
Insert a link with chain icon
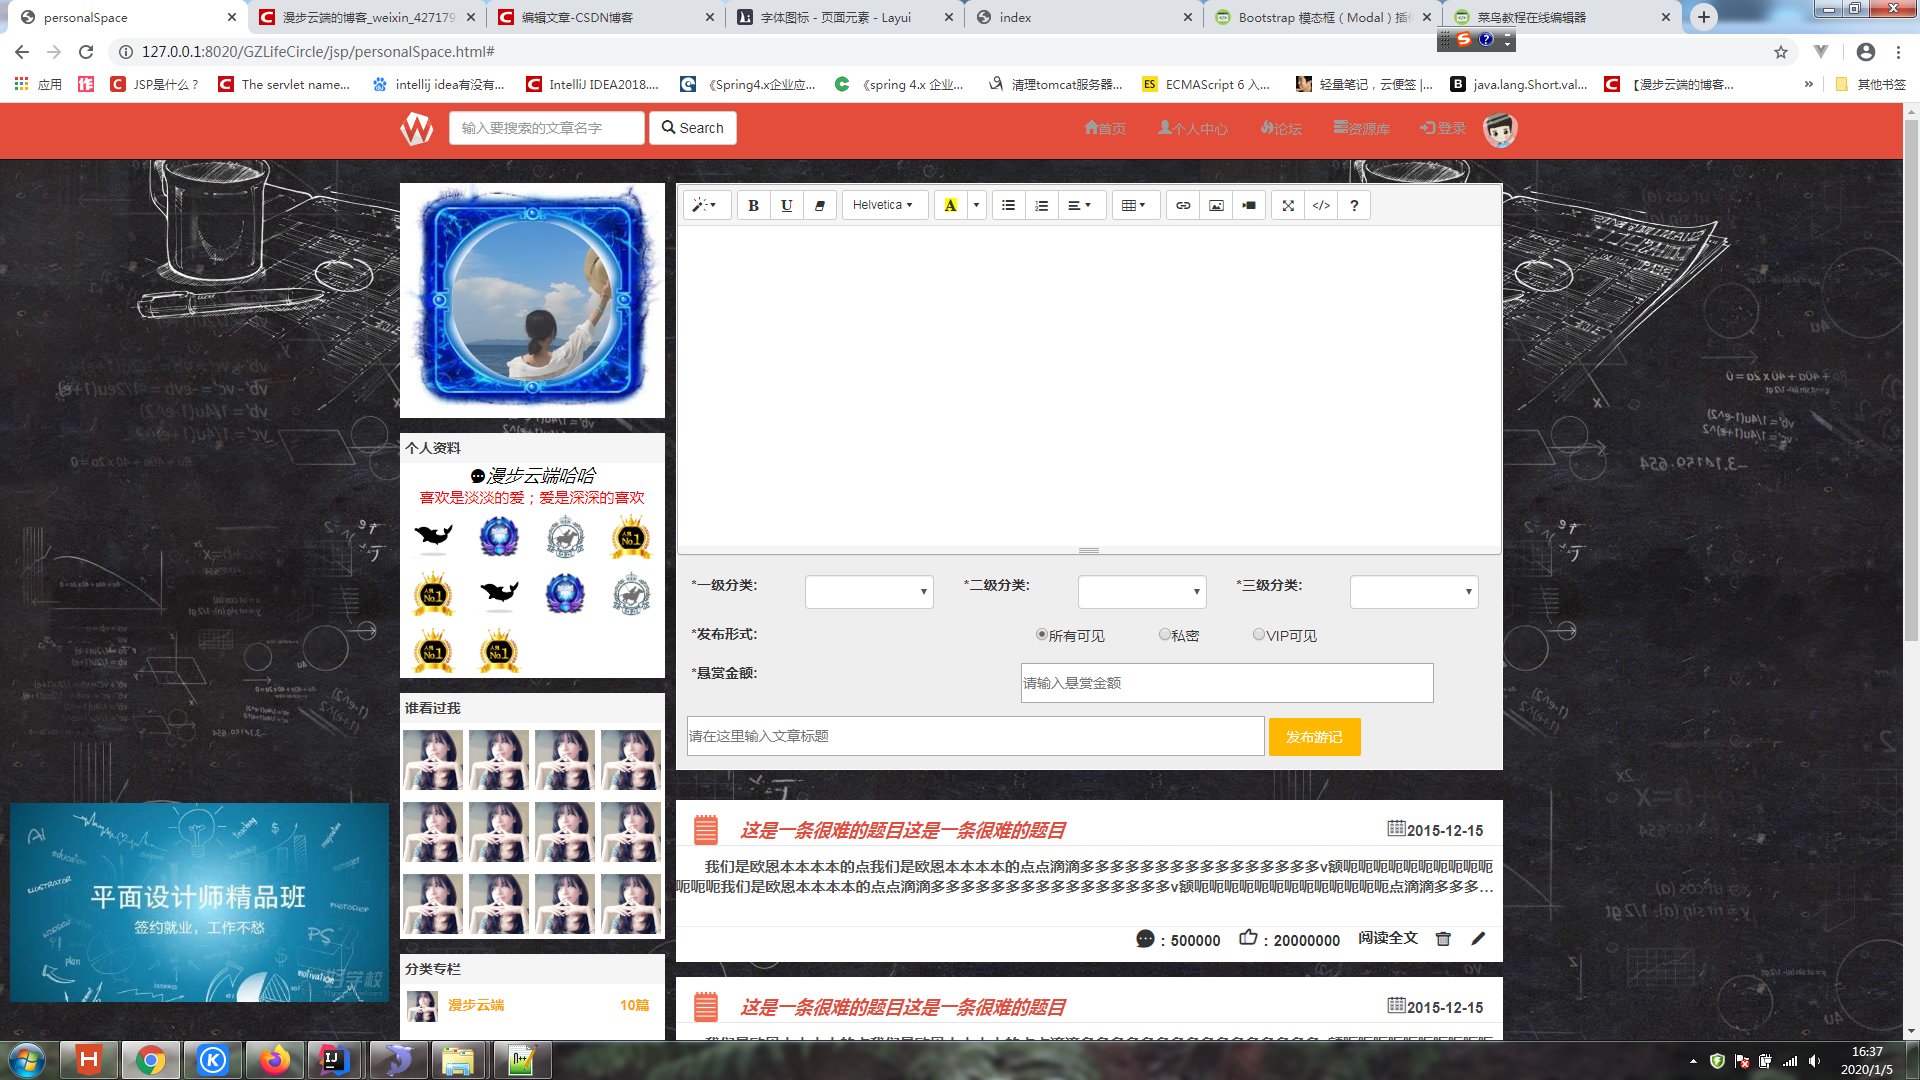(1183, 206)
